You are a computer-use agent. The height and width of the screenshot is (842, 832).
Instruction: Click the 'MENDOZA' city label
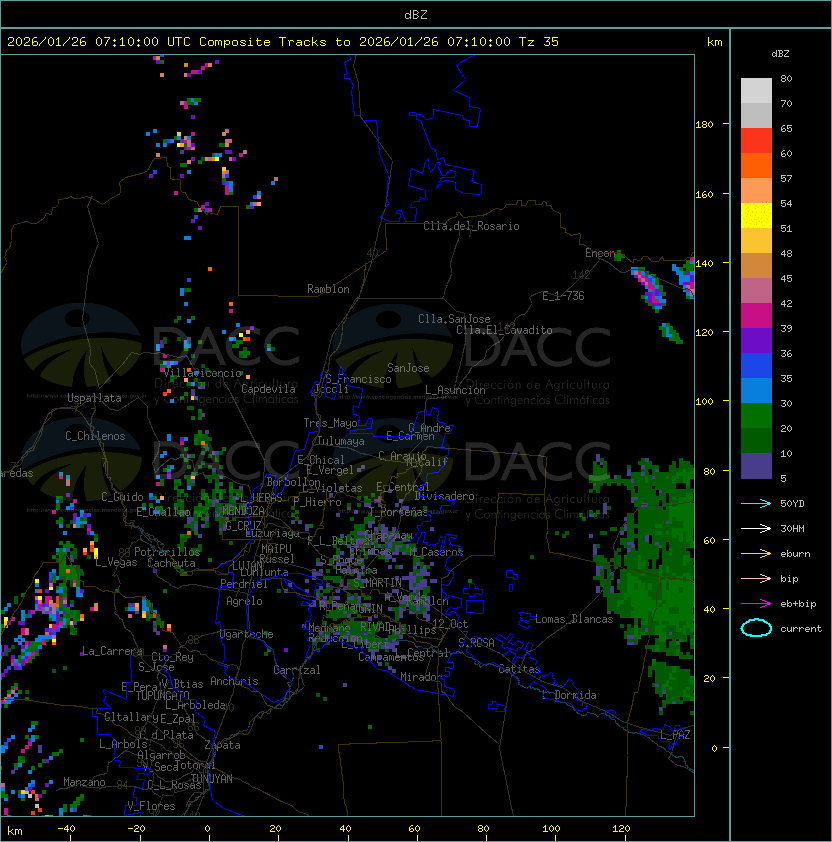243,511
